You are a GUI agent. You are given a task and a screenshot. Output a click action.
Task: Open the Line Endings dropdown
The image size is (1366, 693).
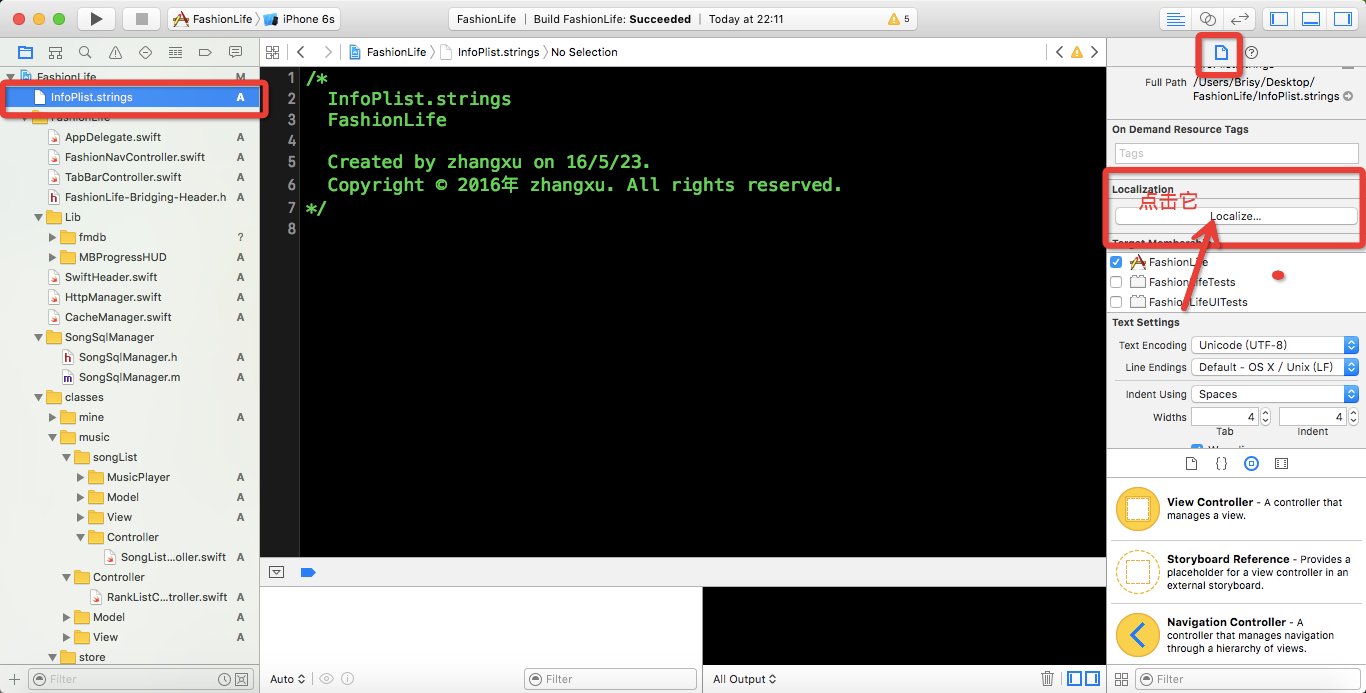point(1275,367)
